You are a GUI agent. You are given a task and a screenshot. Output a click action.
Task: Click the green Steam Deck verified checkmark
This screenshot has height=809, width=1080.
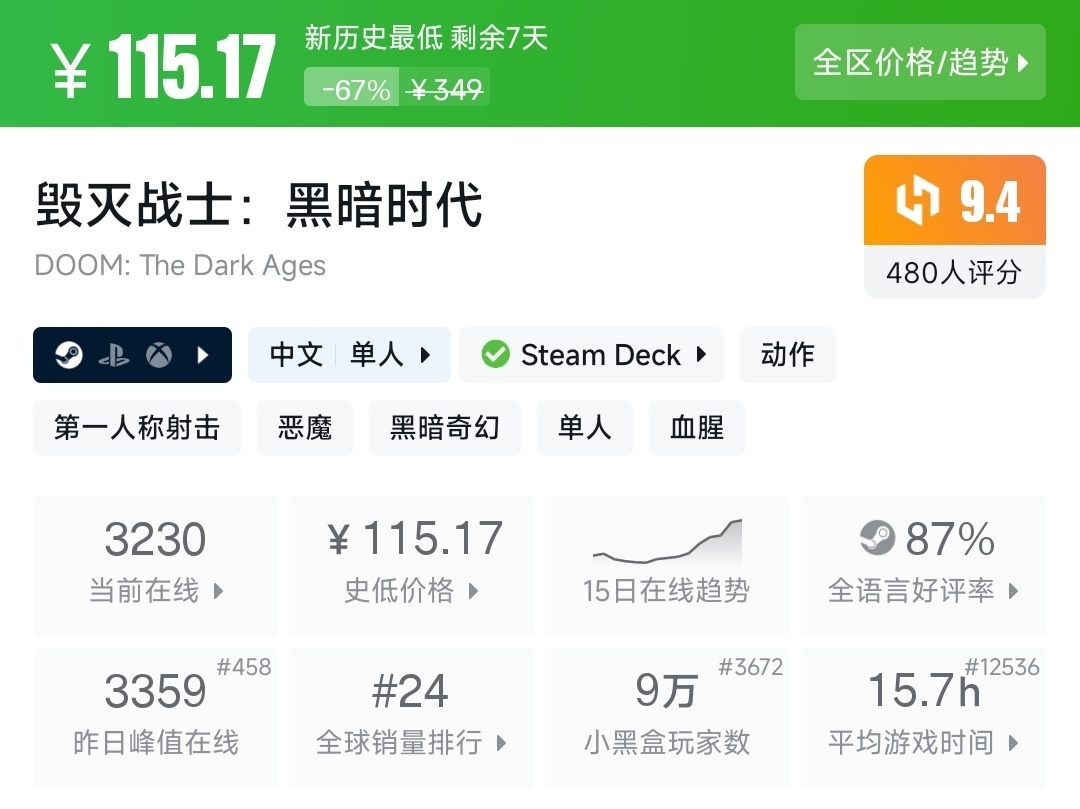tap(495, 355)
